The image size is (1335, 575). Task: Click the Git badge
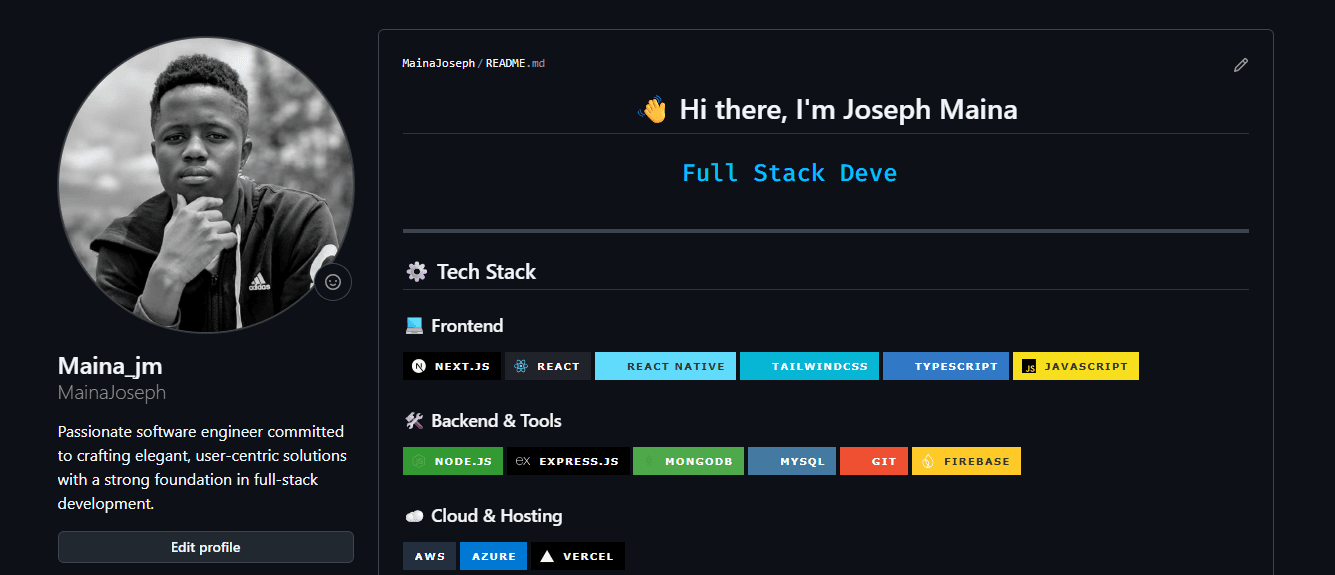873,461
